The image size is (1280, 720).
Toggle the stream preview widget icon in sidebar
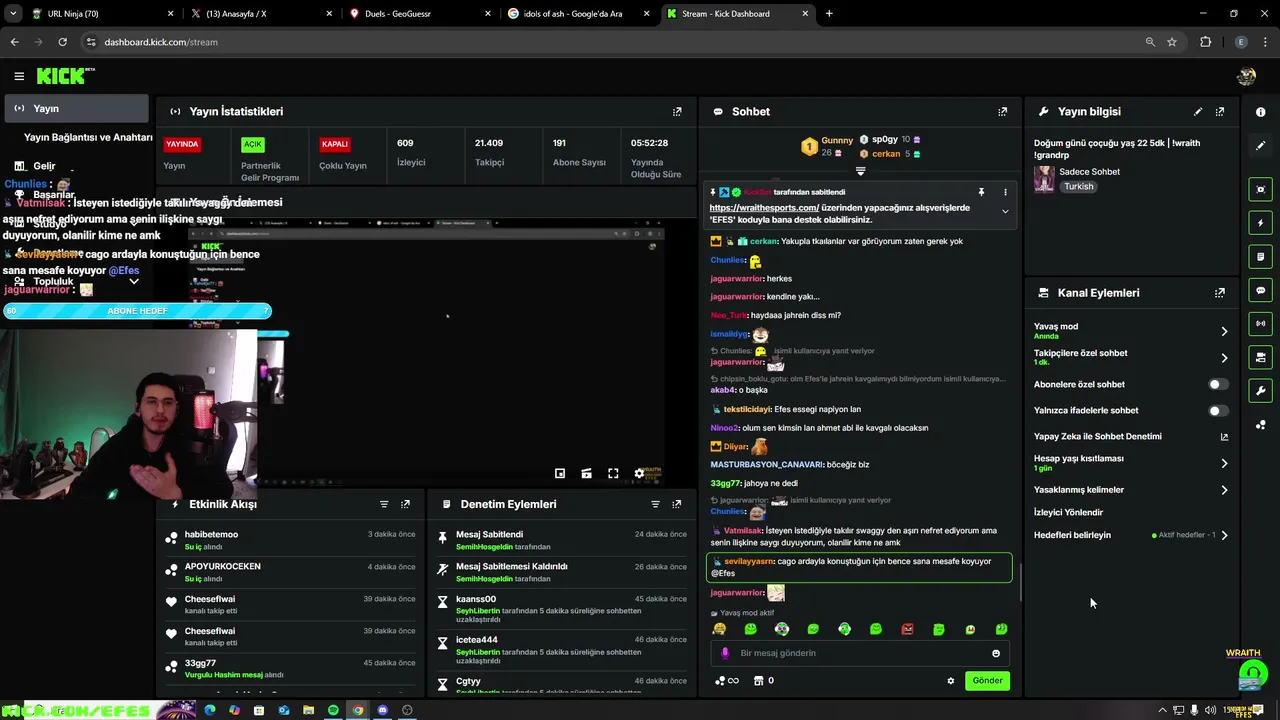click(1261, 189)
